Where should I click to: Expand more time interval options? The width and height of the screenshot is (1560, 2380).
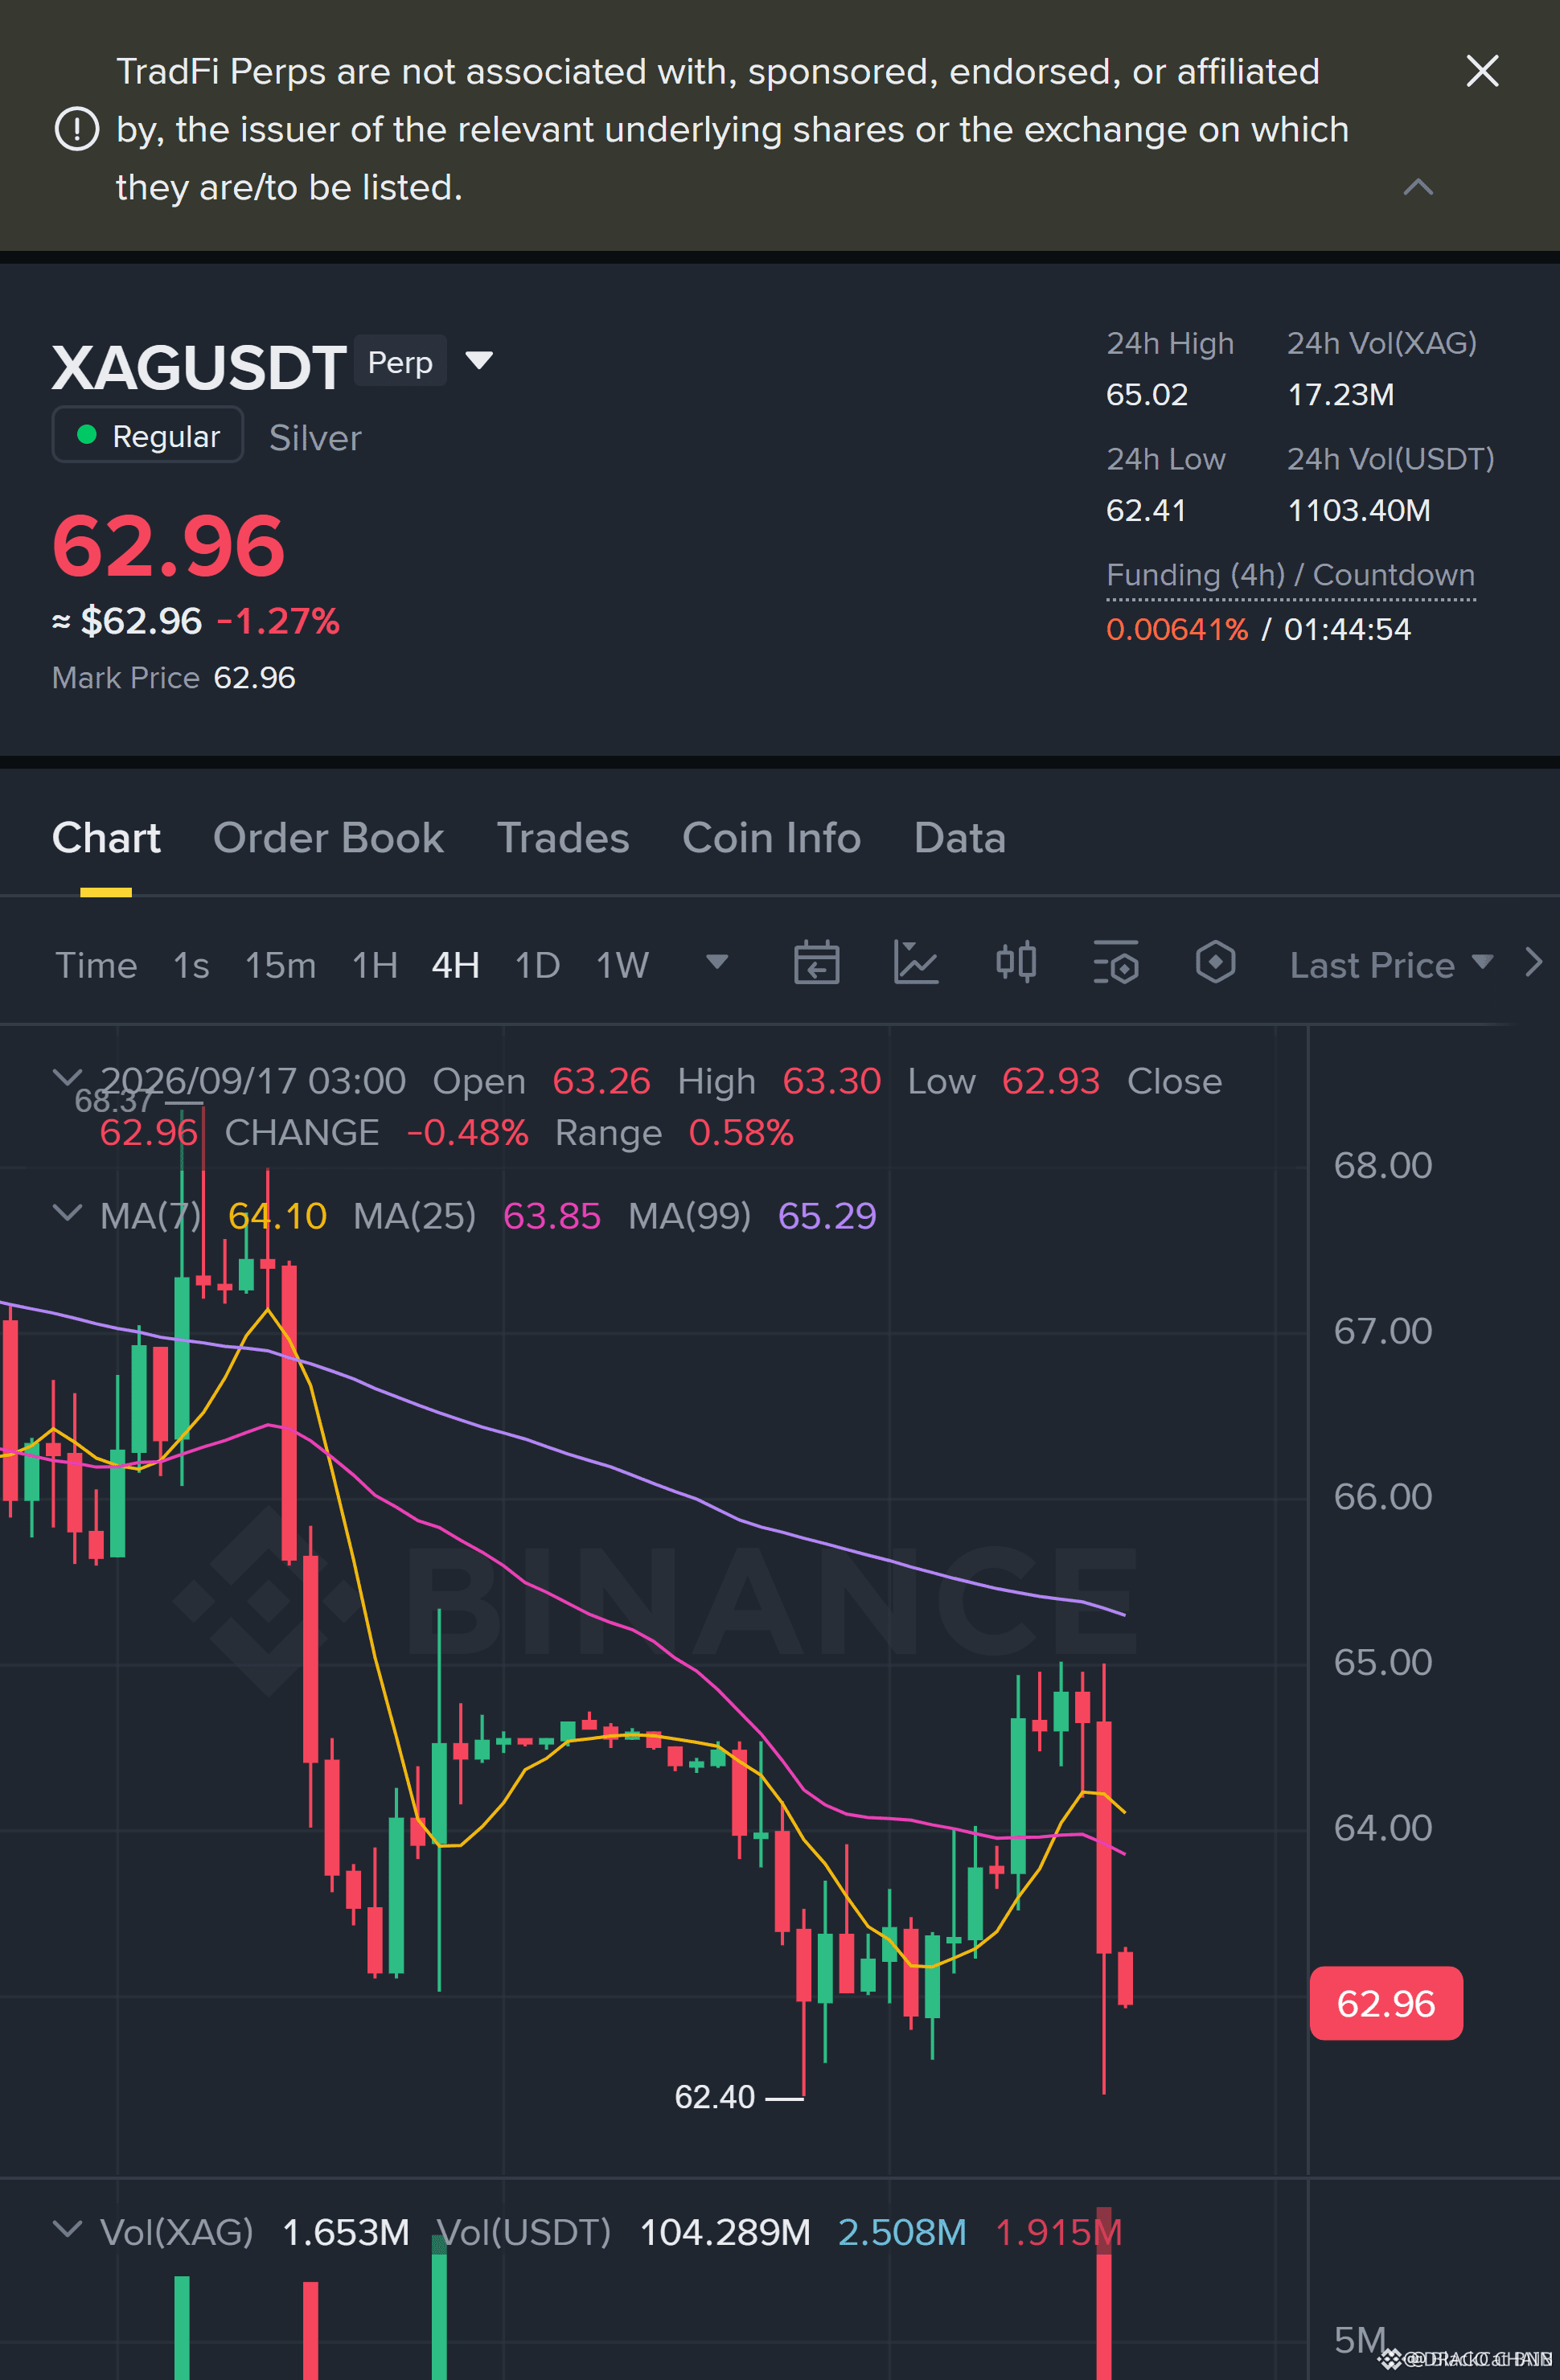(x=716, y=963)
